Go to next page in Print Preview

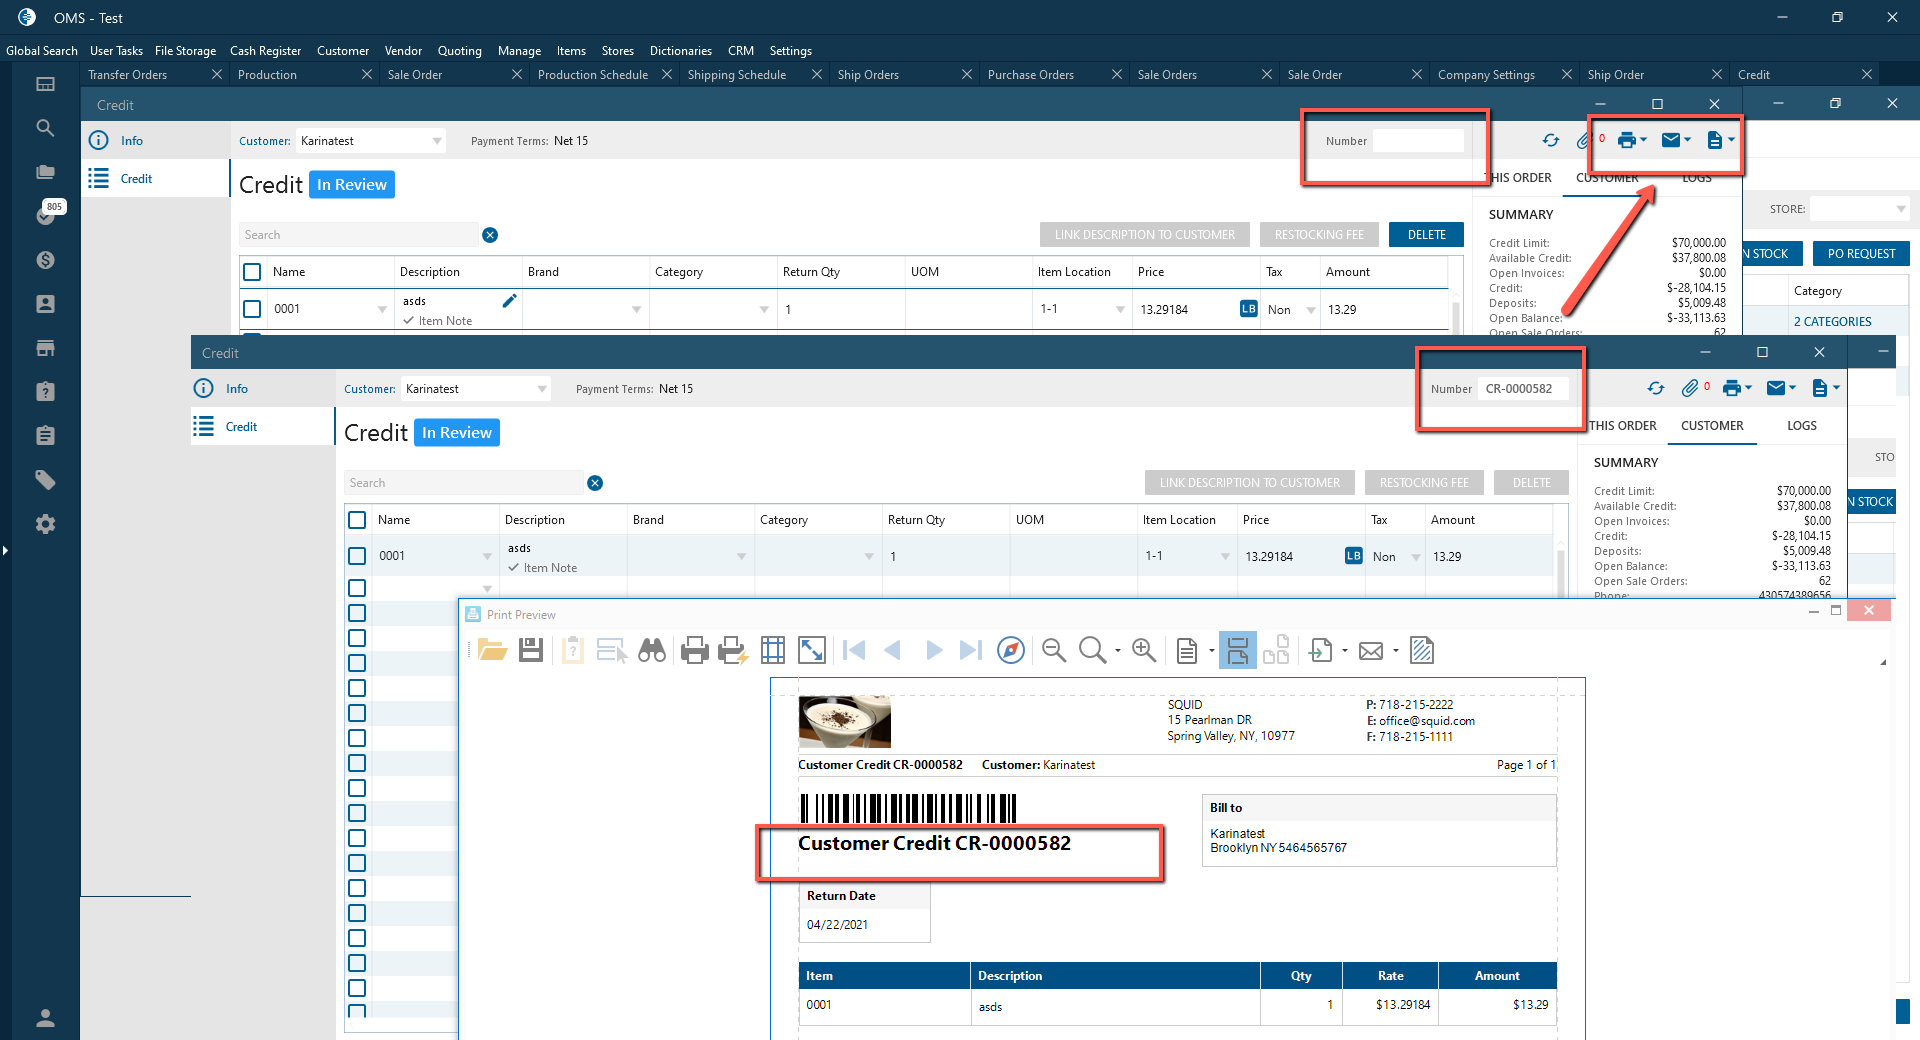point(933,651)
